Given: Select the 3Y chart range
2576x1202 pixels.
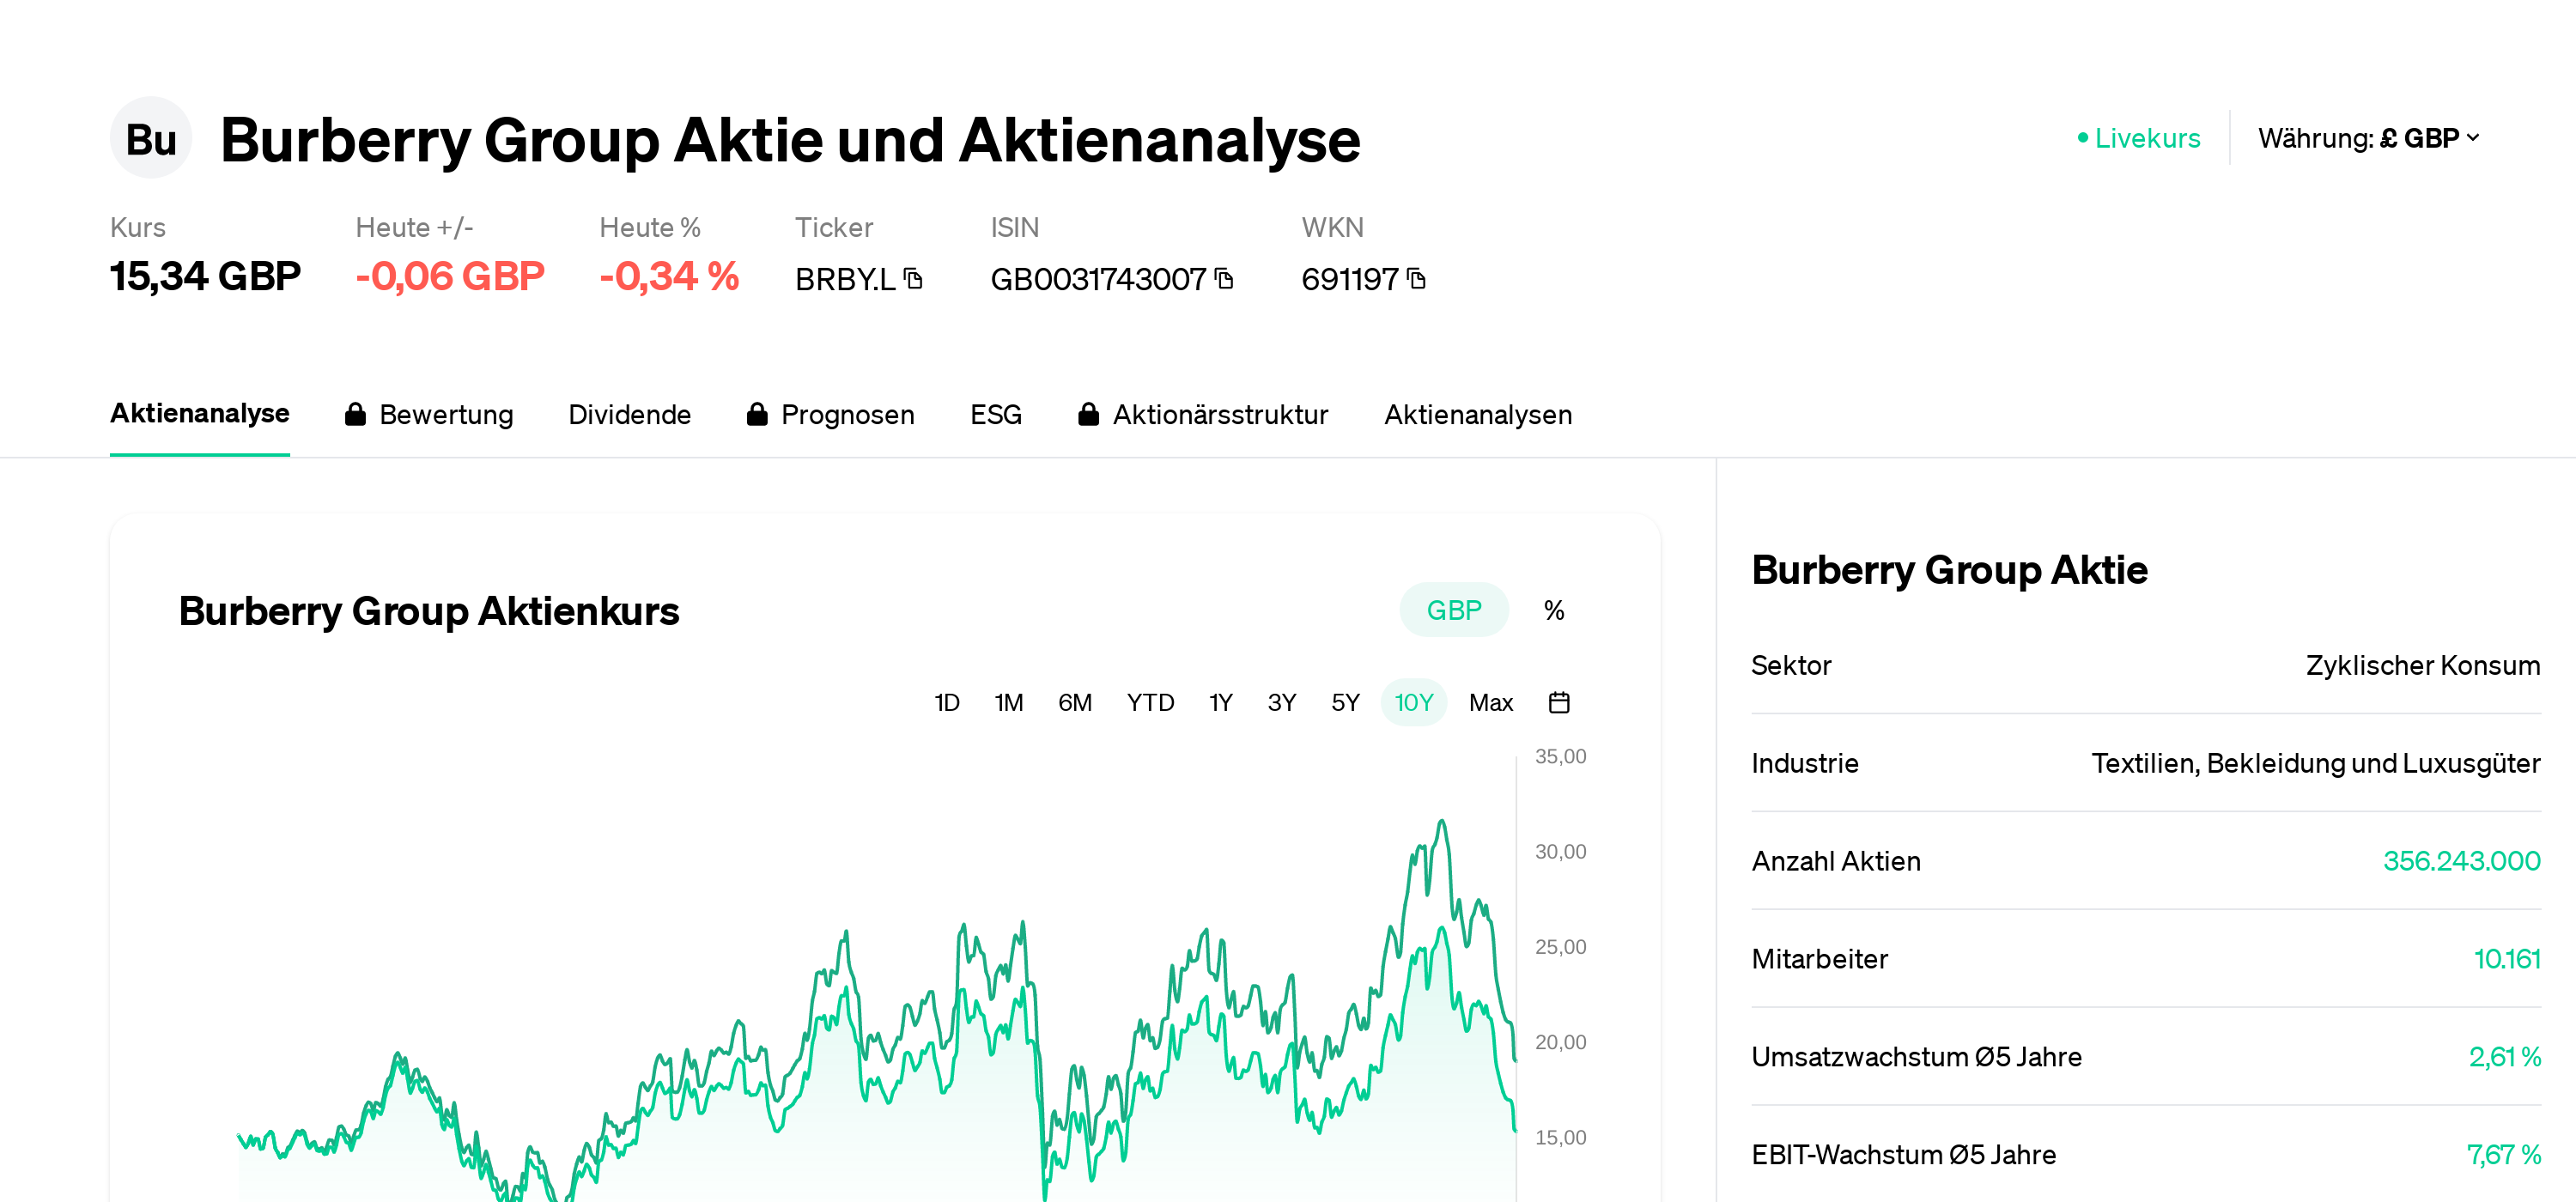Looking at the screenshot, I should 1282,702.
